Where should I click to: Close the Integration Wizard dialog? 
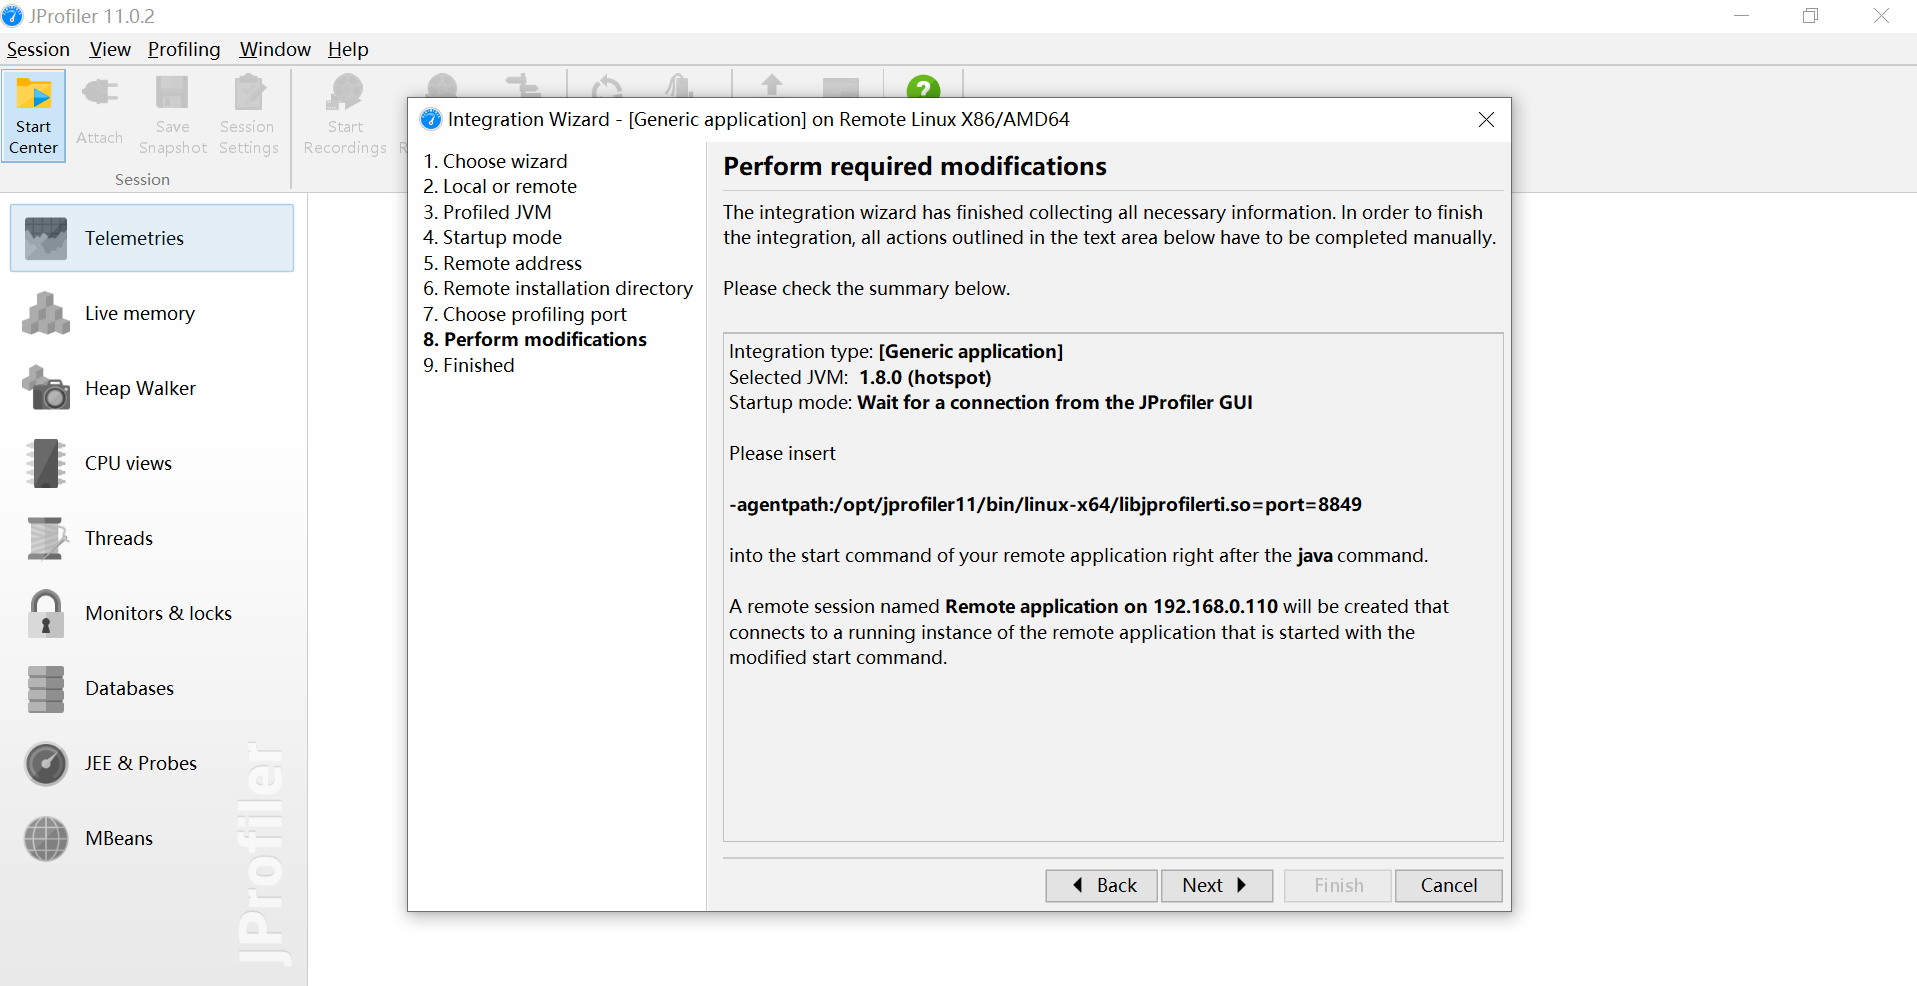pyautogui.click(x=1486, y=120)
